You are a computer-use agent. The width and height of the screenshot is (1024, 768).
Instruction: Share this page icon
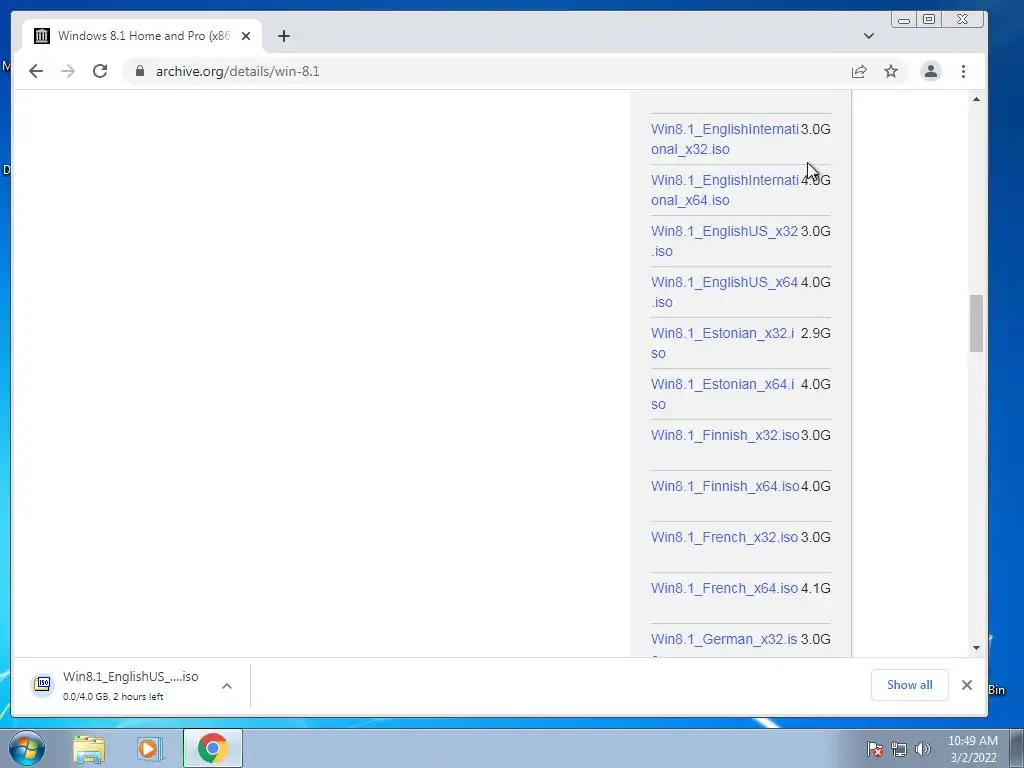point(859,71)
